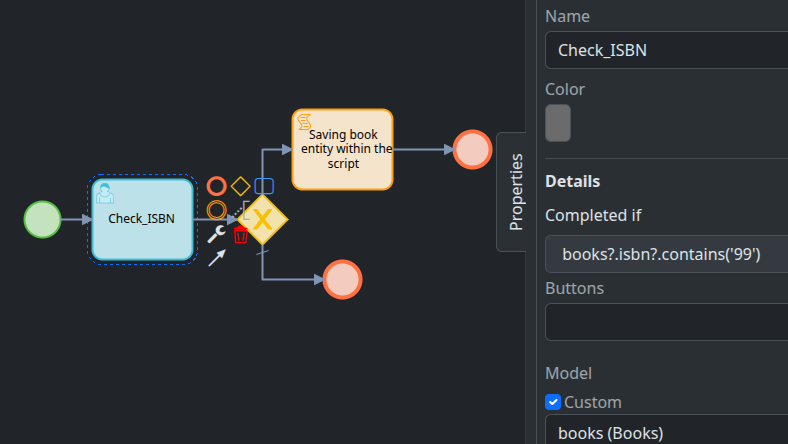The width and height of the screenshot is (788, 444).
Task: Delete element with red trash icon
Action: pos(241,236)
